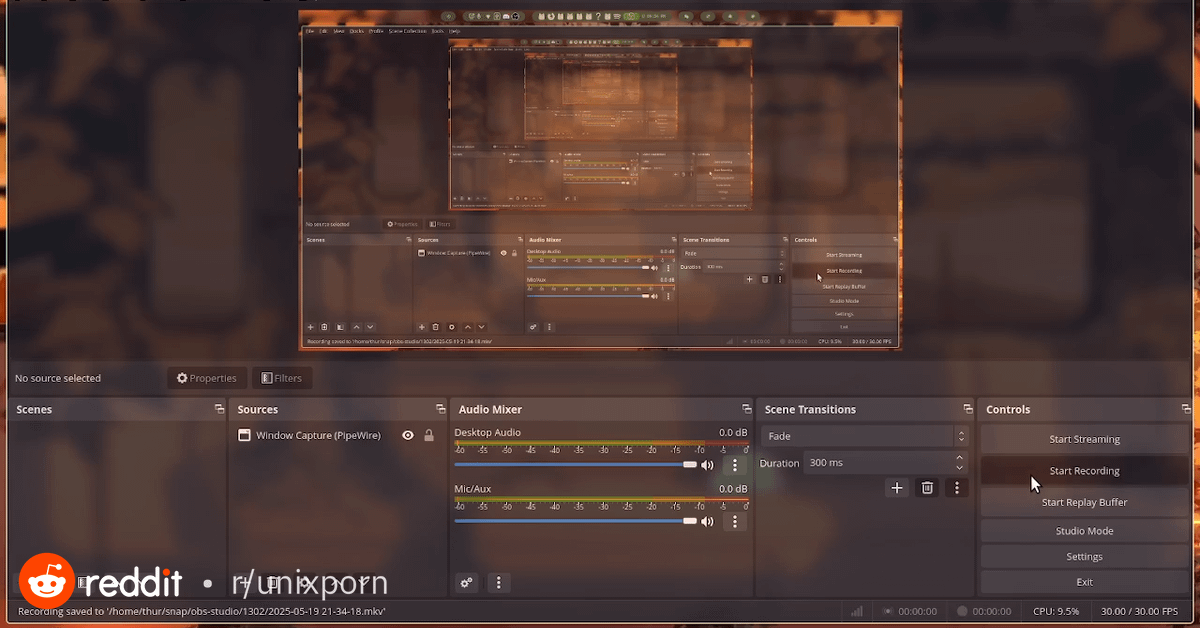Select the Window Capture (PipeWire) source

click(x=318, y=435)
